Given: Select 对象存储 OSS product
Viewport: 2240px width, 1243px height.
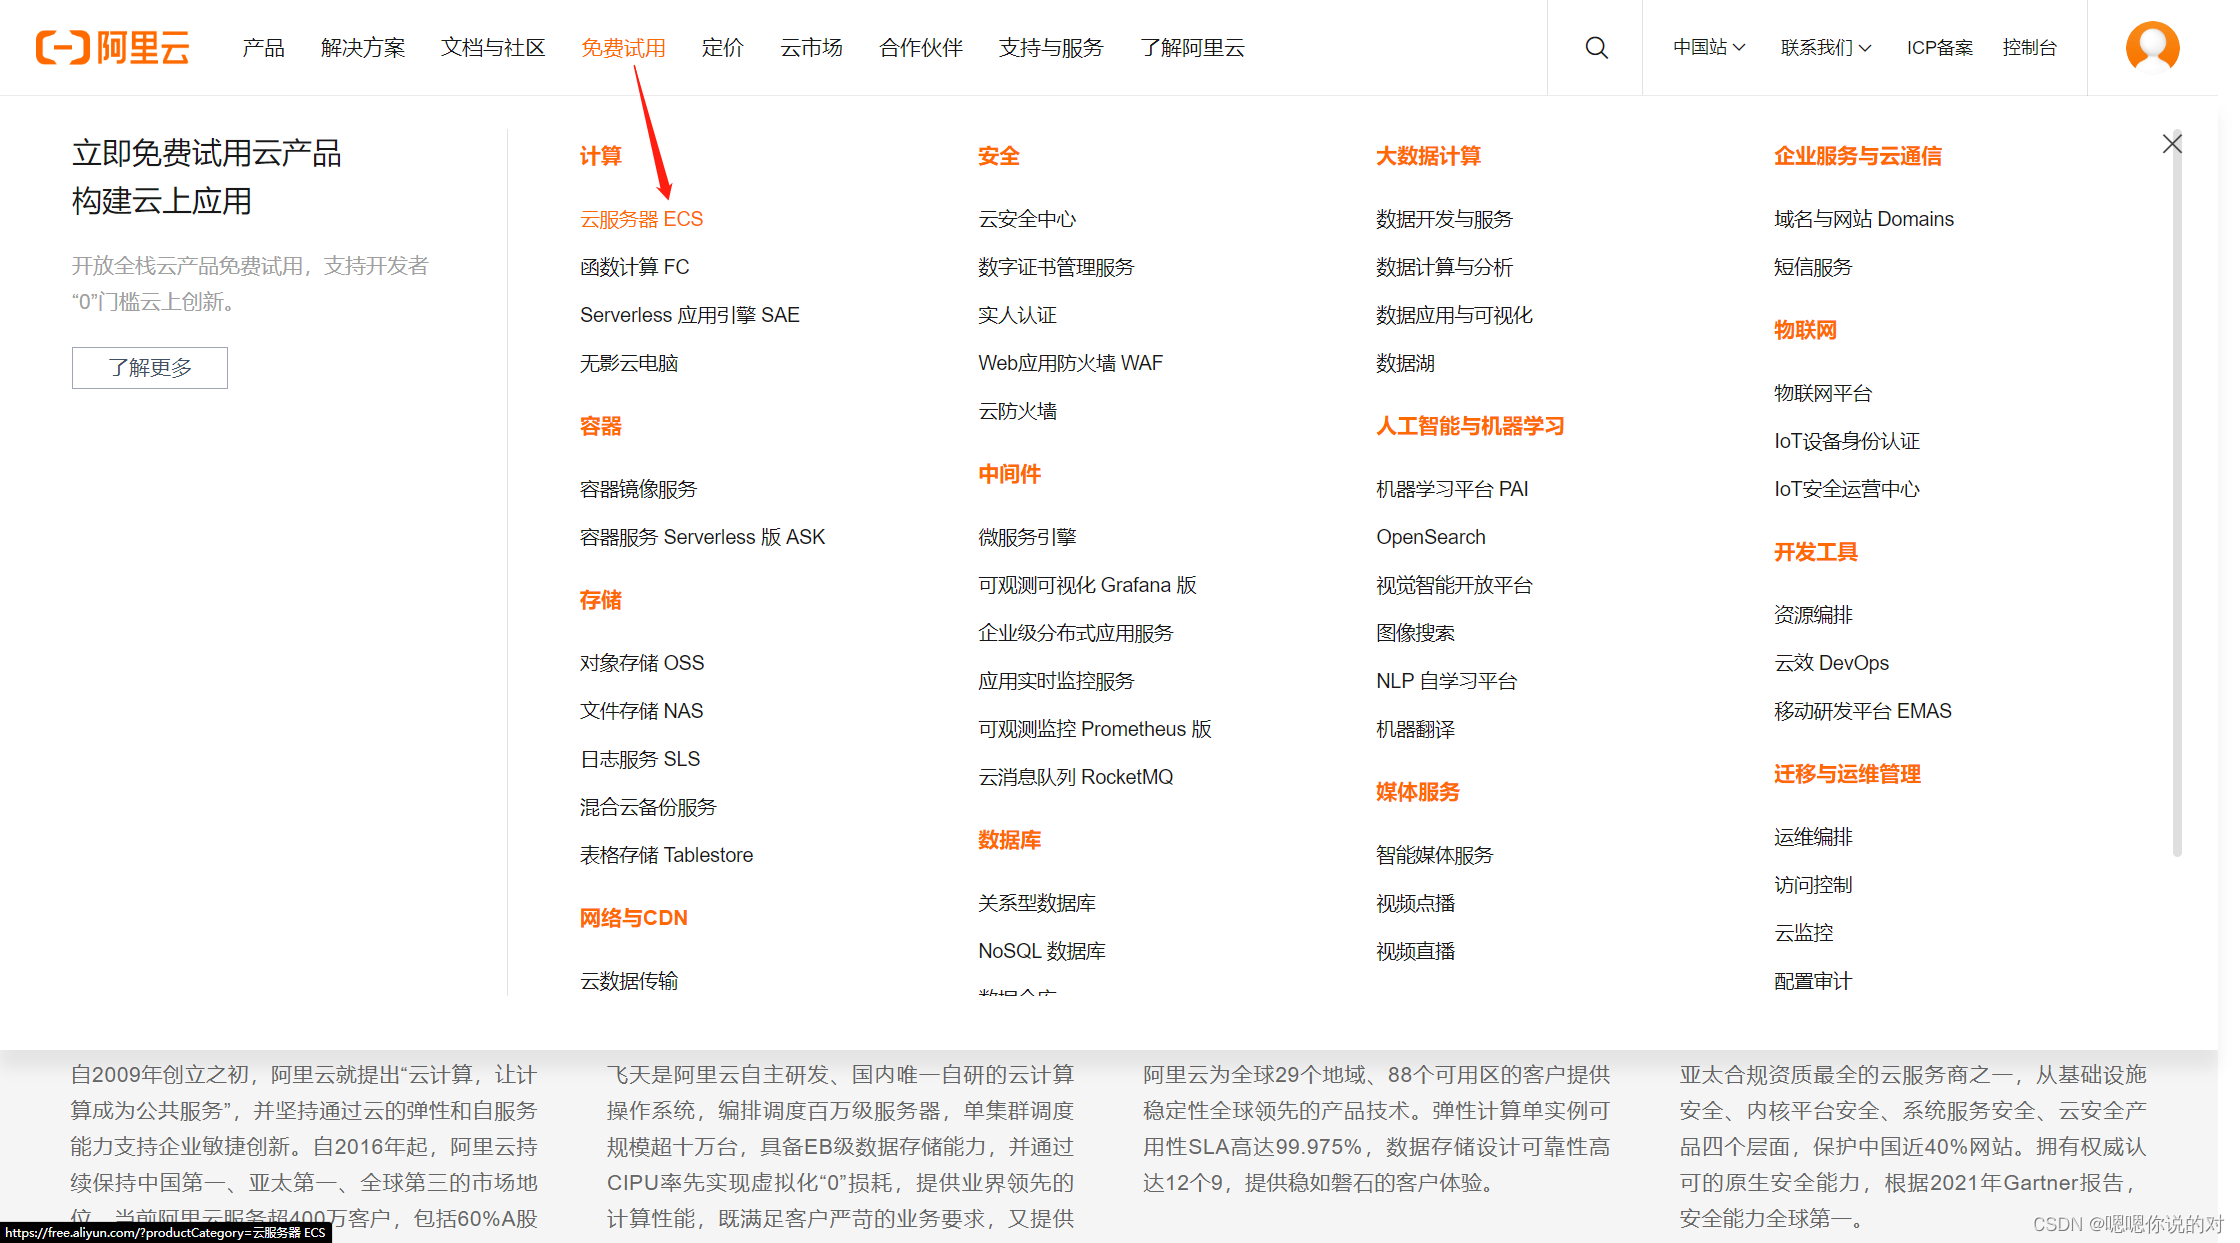Looking at the screenshot, I should coord(641,663).
